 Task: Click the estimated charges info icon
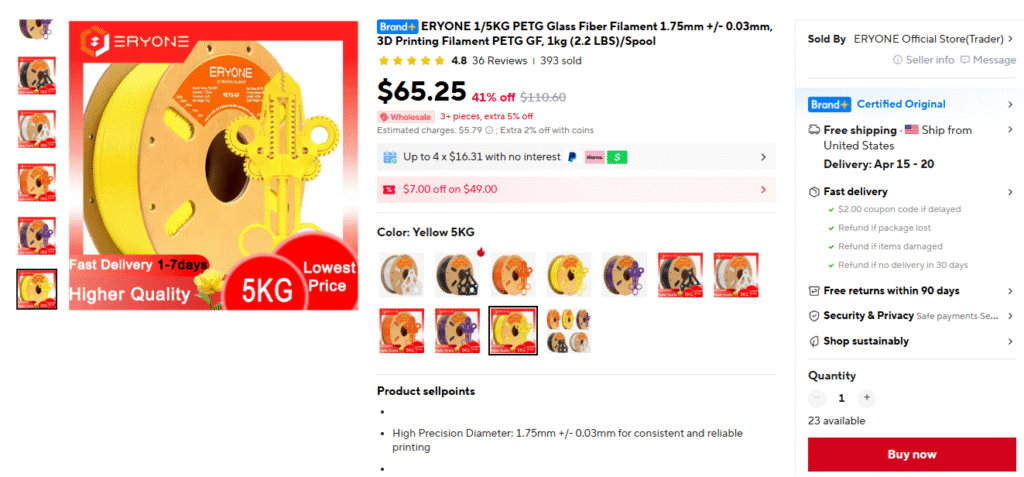489,130
